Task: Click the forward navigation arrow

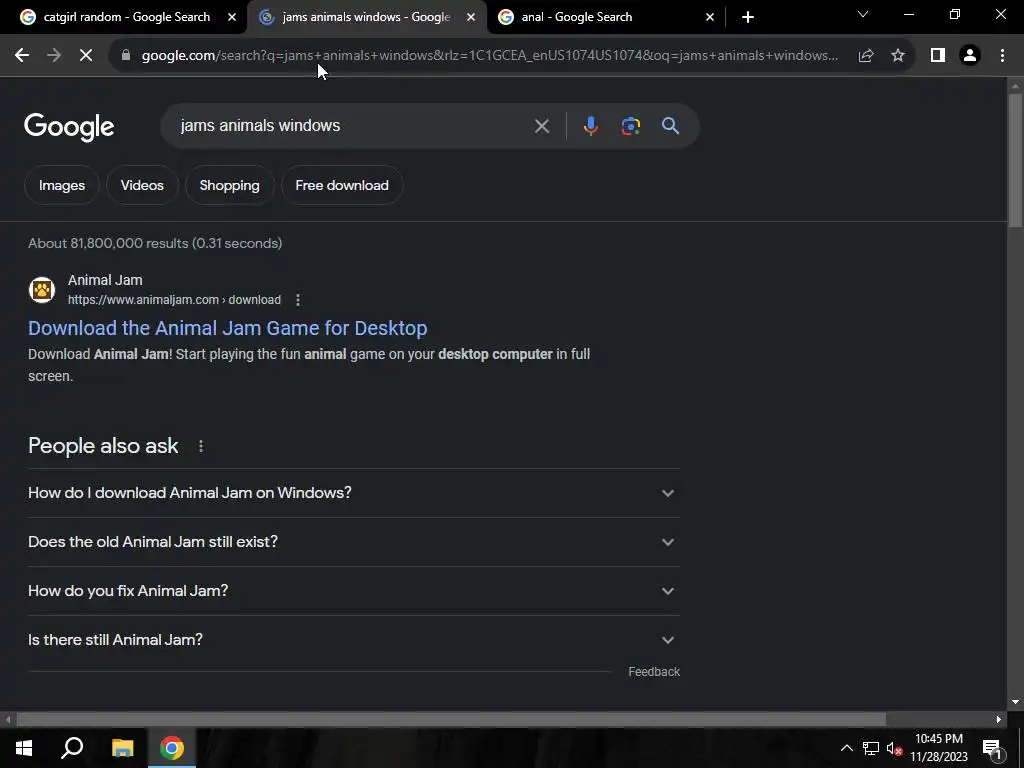Action: coord(54,56)
